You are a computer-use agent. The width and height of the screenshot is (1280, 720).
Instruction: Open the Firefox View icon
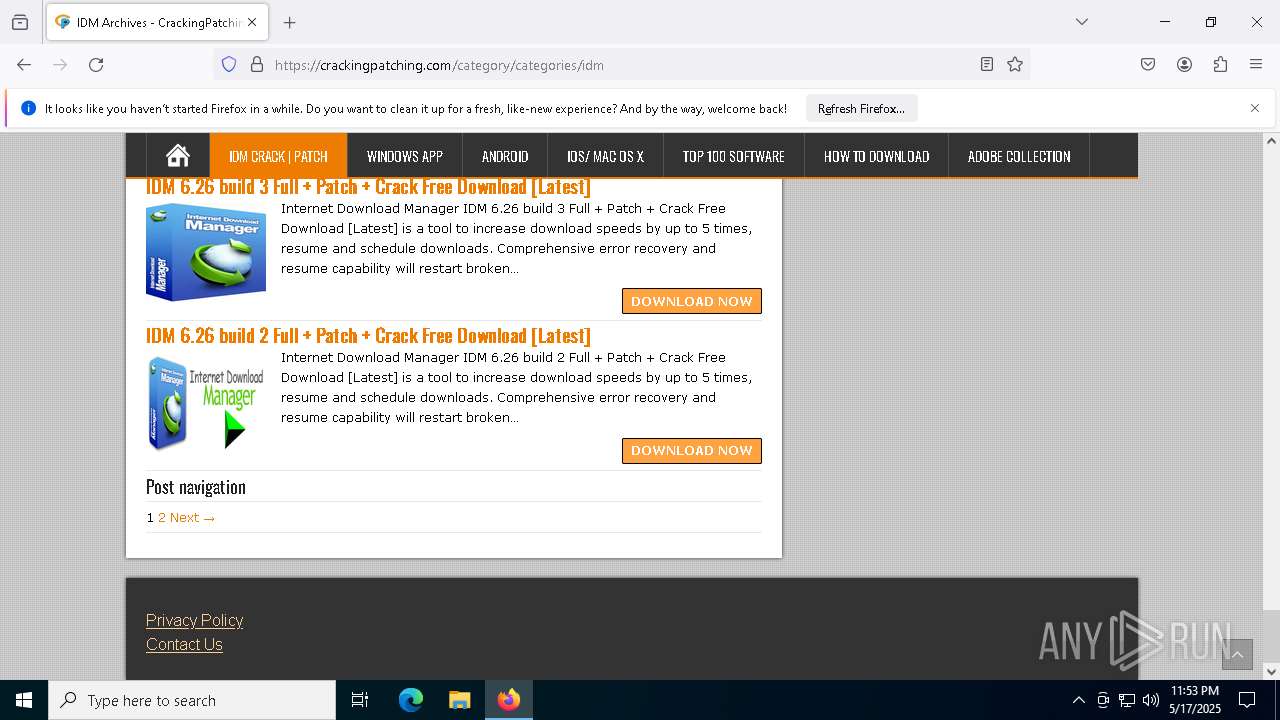point(20,22)
